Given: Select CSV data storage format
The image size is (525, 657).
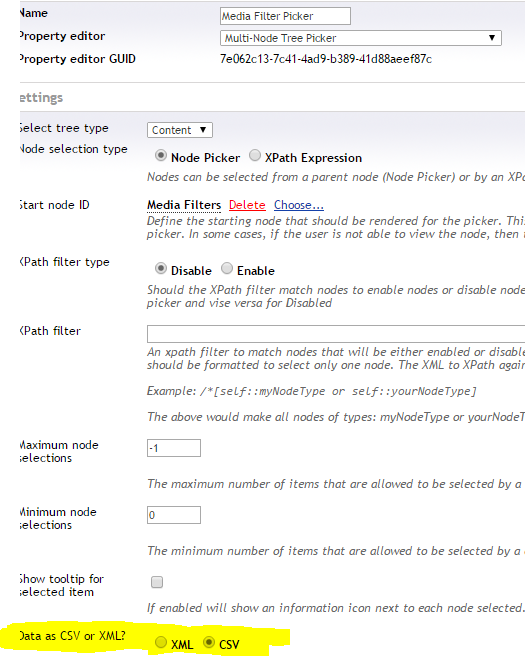Looking at the screenshot, I should click(x=209, y=642).
